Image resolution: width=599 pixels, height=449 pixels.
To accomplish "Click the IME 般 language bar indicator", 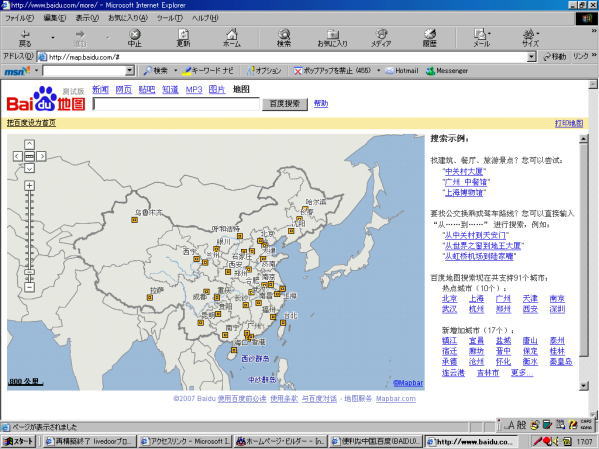I will coord(521,425).
